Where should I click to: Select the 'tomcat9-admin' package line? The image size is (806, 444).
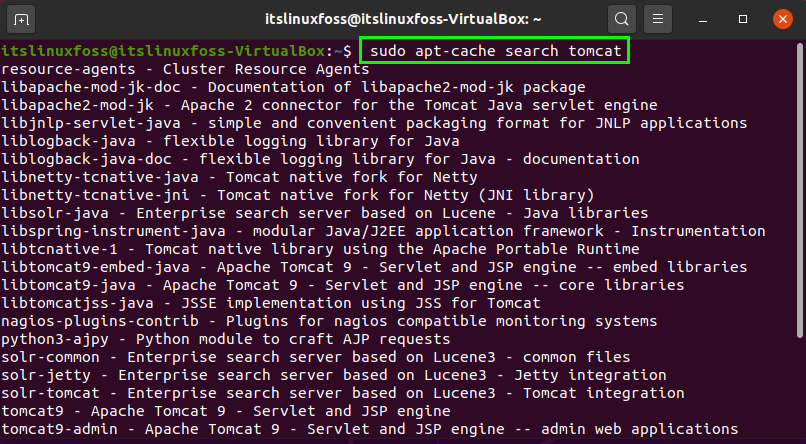click(370, 429)
